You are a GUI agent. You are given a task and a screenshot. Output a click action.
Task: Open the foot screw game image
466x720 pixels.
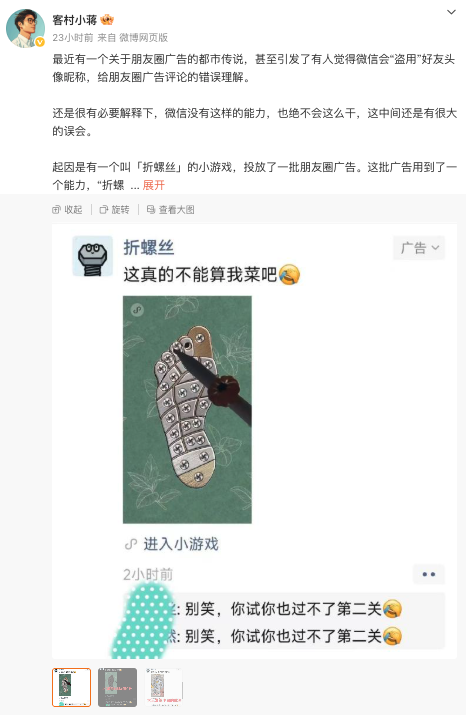pyautogui.click(x=187, y=410)
